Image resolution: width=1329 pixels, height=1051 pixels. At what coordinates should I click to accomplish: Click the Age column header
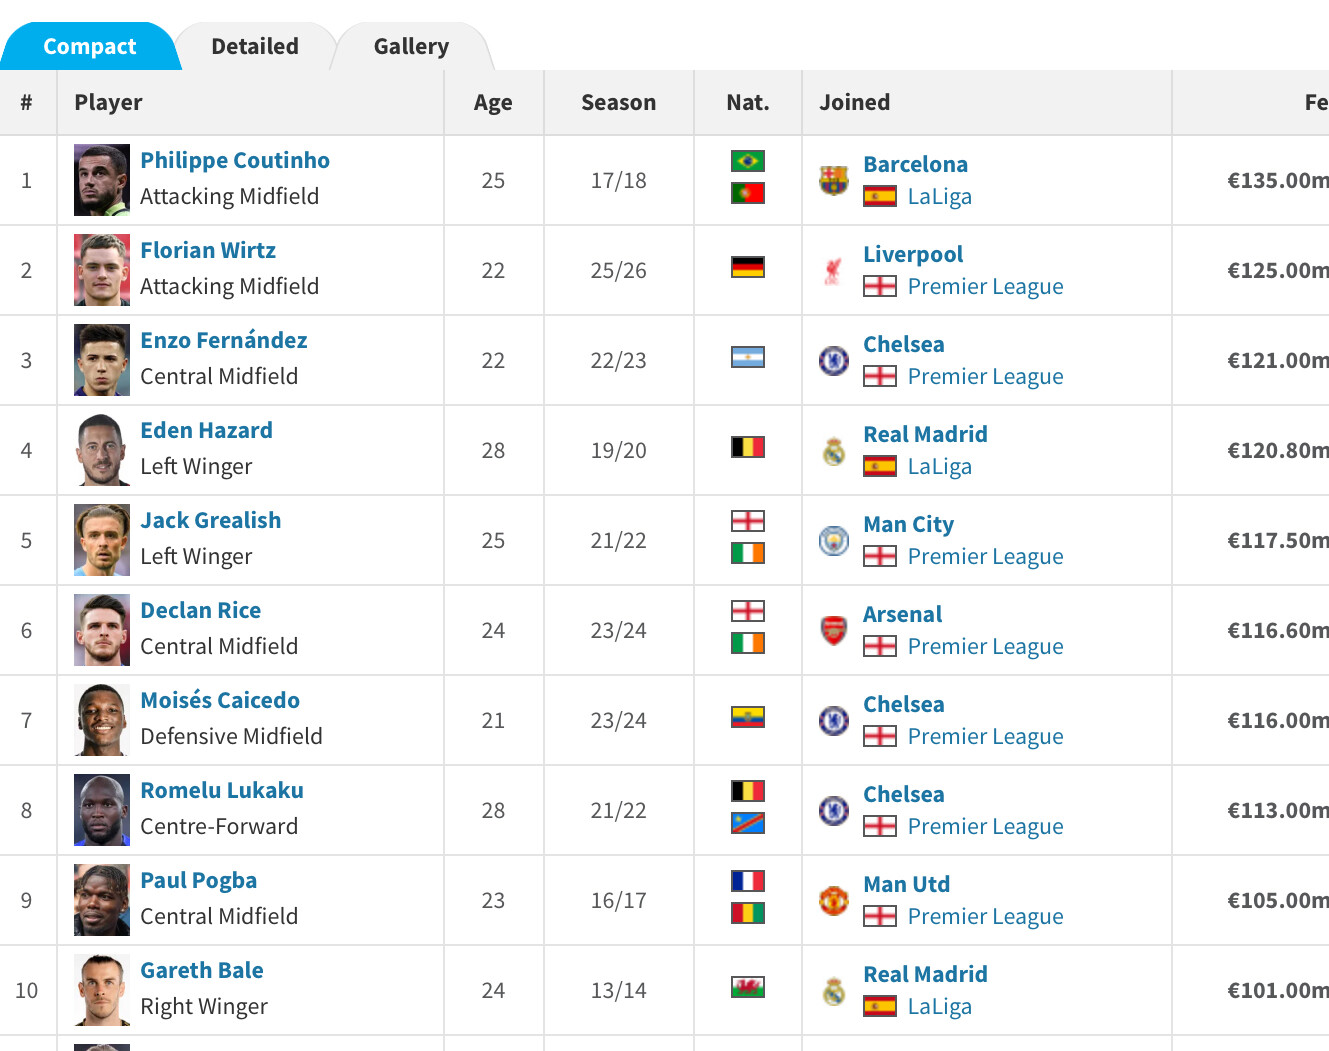click(493, 102)
